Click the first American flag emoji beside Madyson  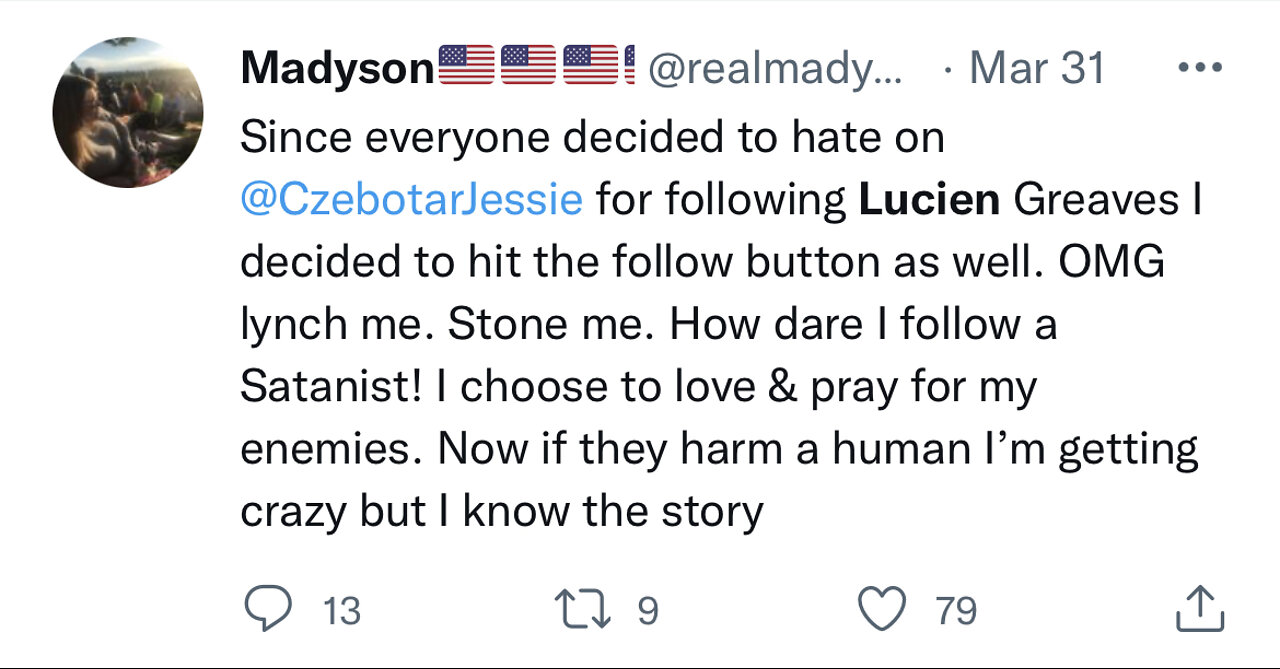coord(466,69)
